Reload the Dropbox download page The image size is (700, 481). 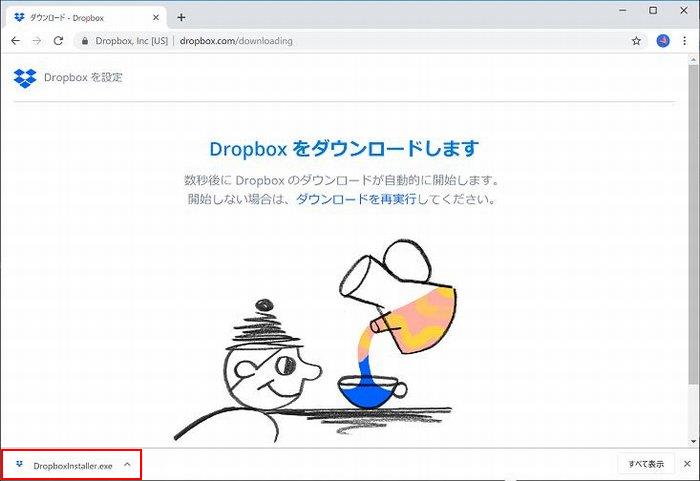tap(58, 41)
